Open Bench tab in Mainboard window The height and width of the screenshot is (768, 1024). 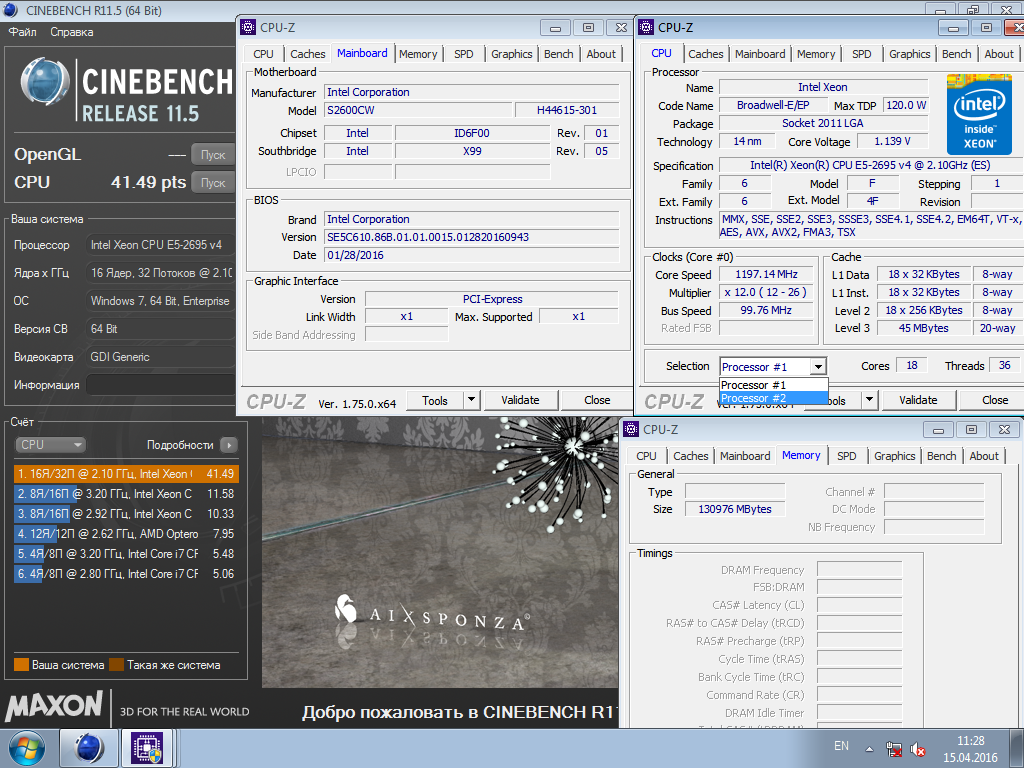coord(558,54)
